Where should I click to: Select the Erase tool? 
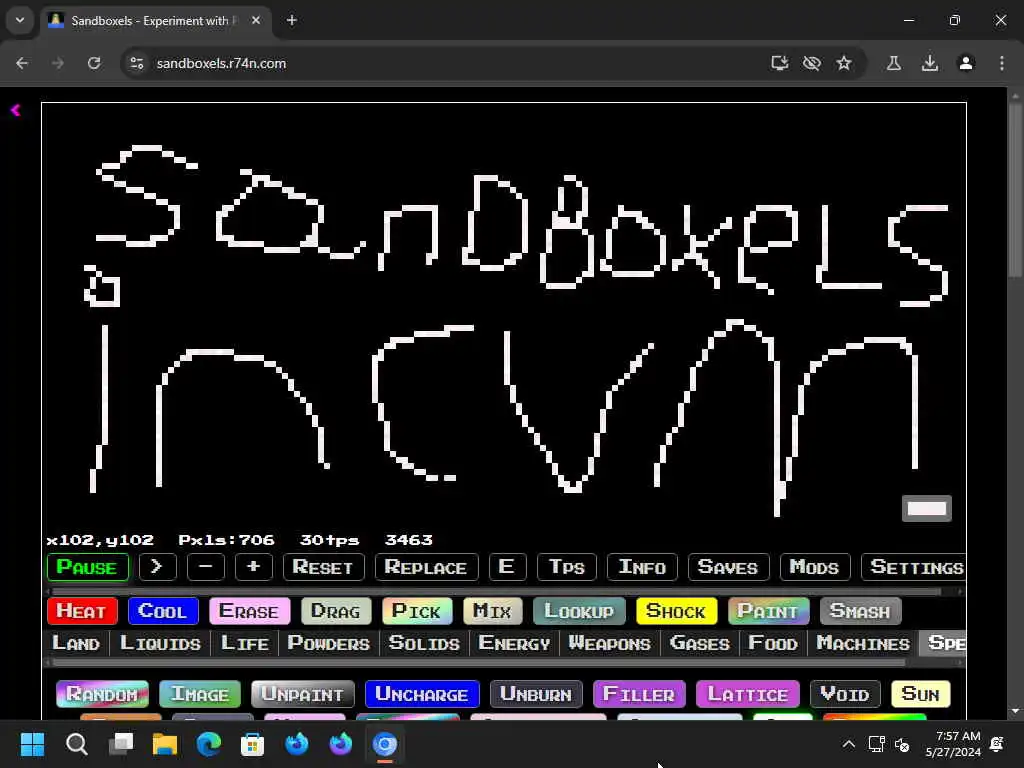[249, 611]
